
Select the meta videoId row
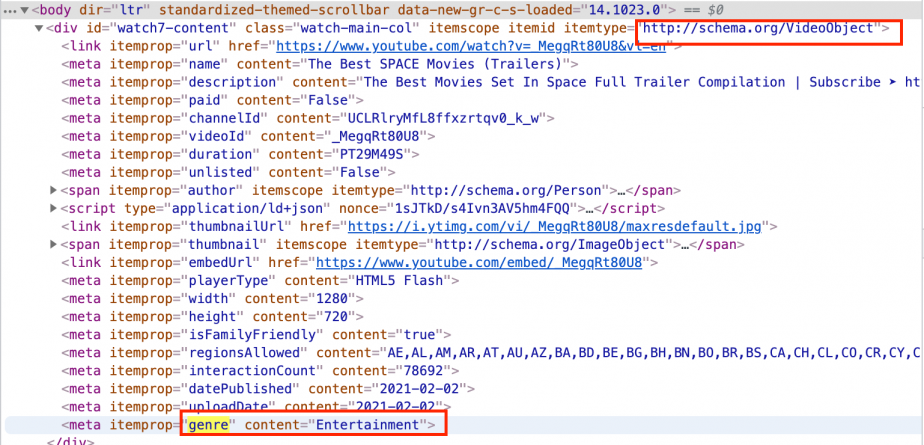click(248, 136)
